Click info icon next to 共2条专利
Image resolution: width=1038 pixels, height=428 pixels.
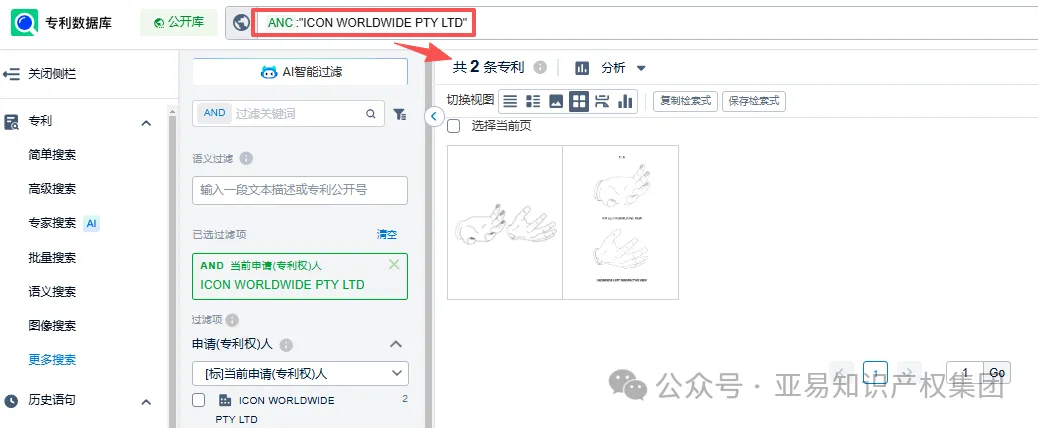[x=540, y=67]
